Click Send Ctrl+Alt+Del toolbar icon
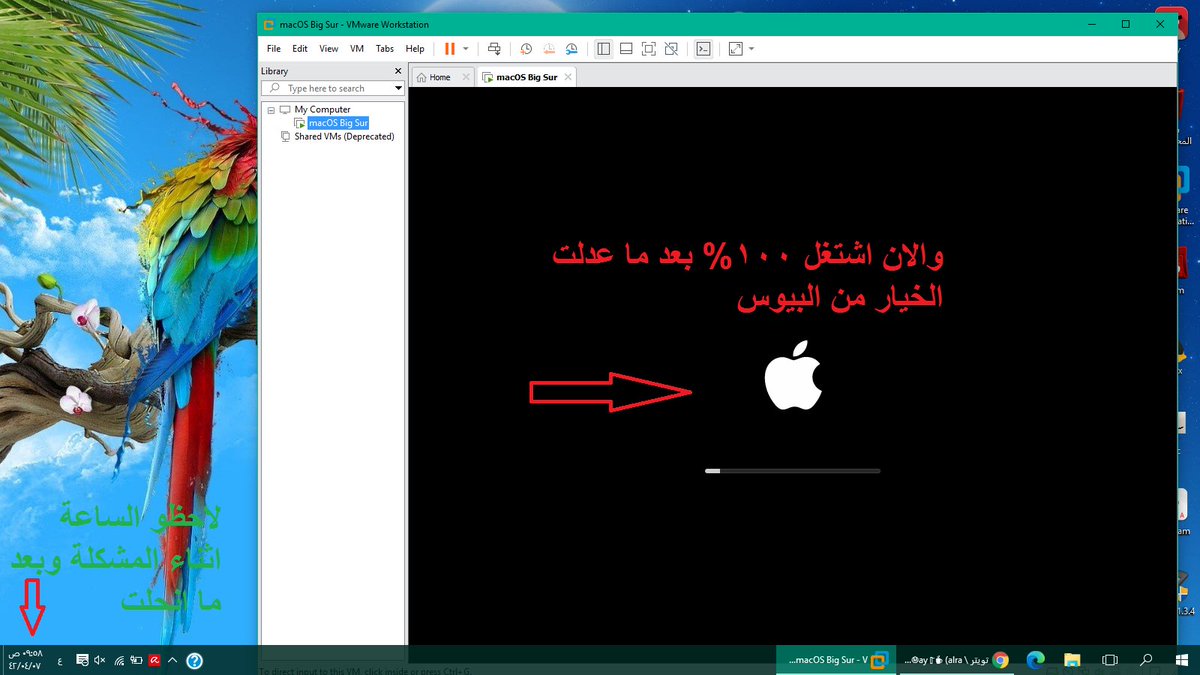 [494, 48]
